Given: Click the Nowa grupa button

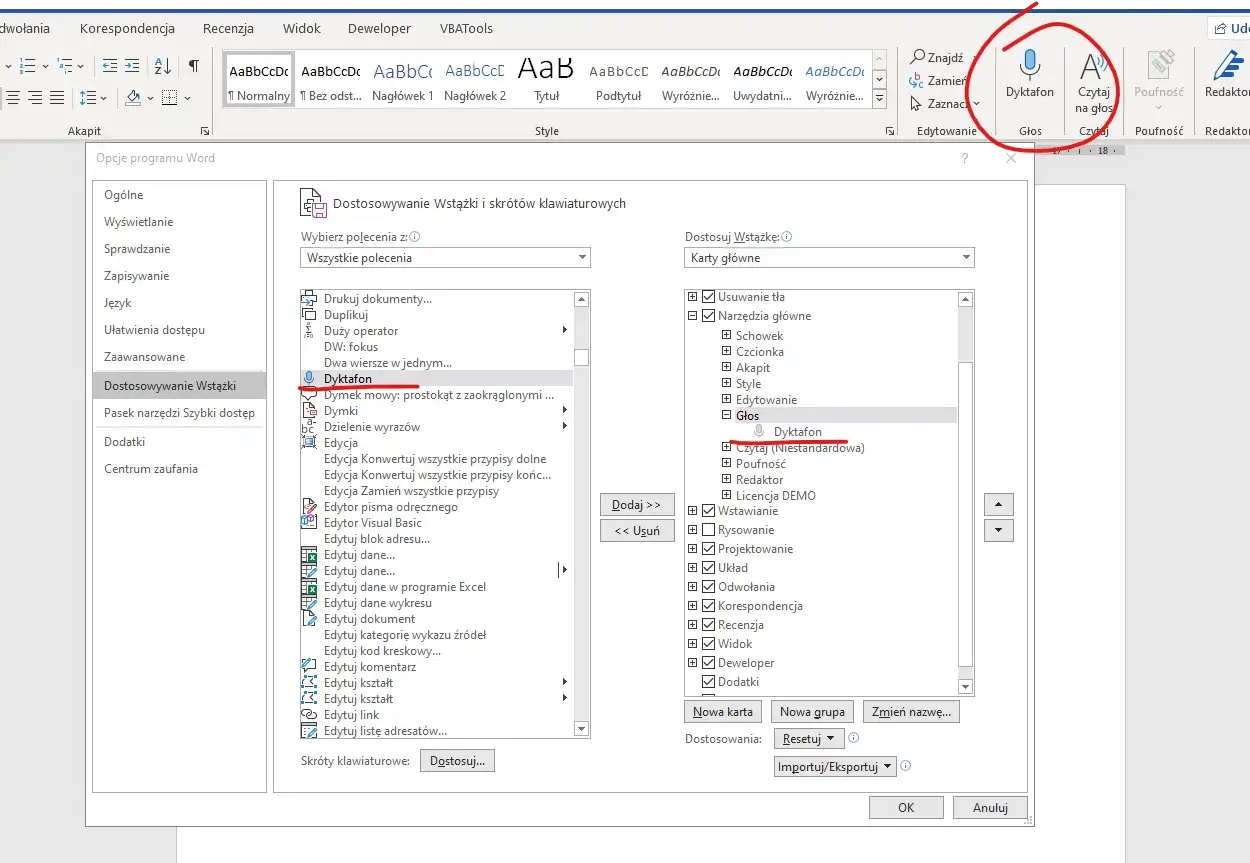Looking at the screenshot, I should pos(812,712).
